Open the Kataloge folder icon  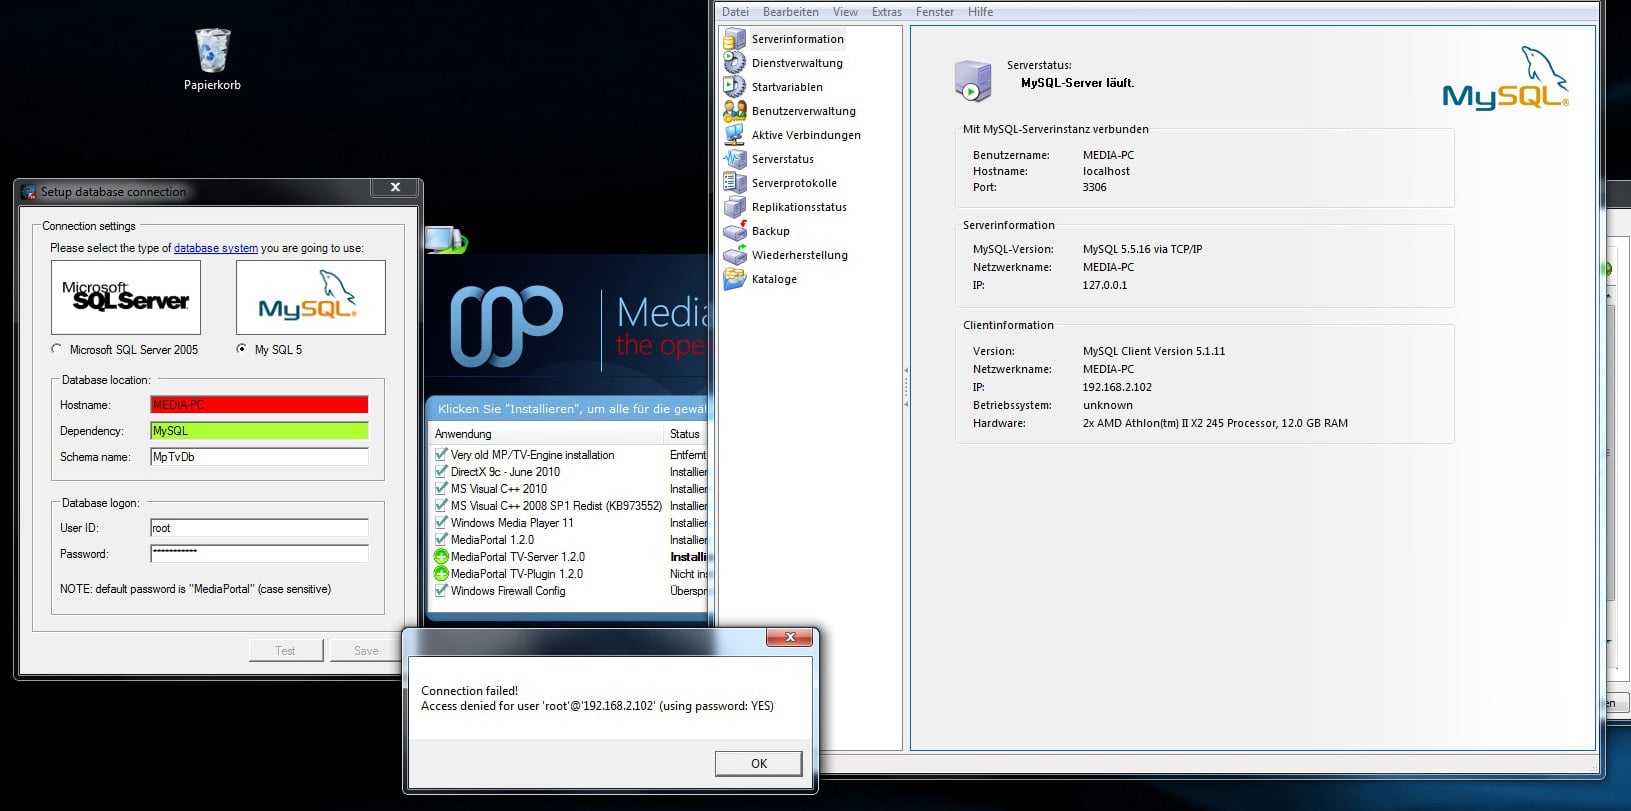point(734,279)
